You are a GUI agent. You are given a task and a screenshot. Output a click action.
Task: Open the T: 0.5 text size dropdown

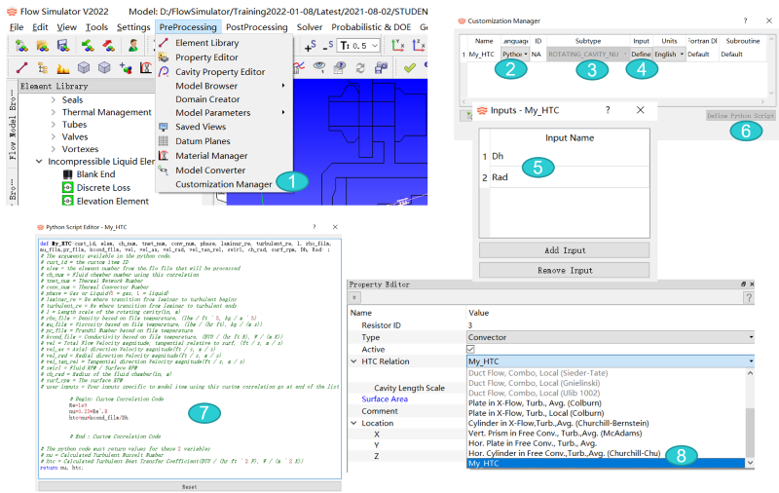(x=359, y=46)
